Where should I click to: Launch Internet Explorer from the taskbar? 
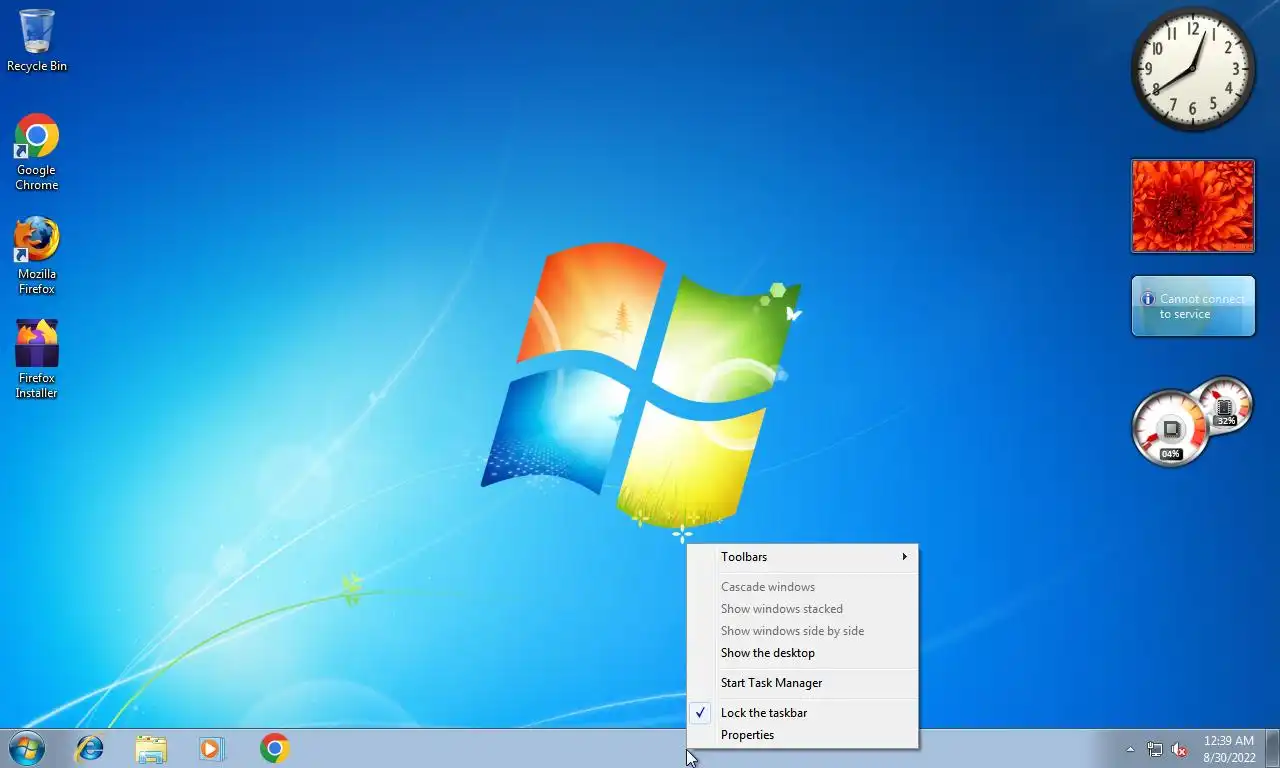(x=90, y=748)
